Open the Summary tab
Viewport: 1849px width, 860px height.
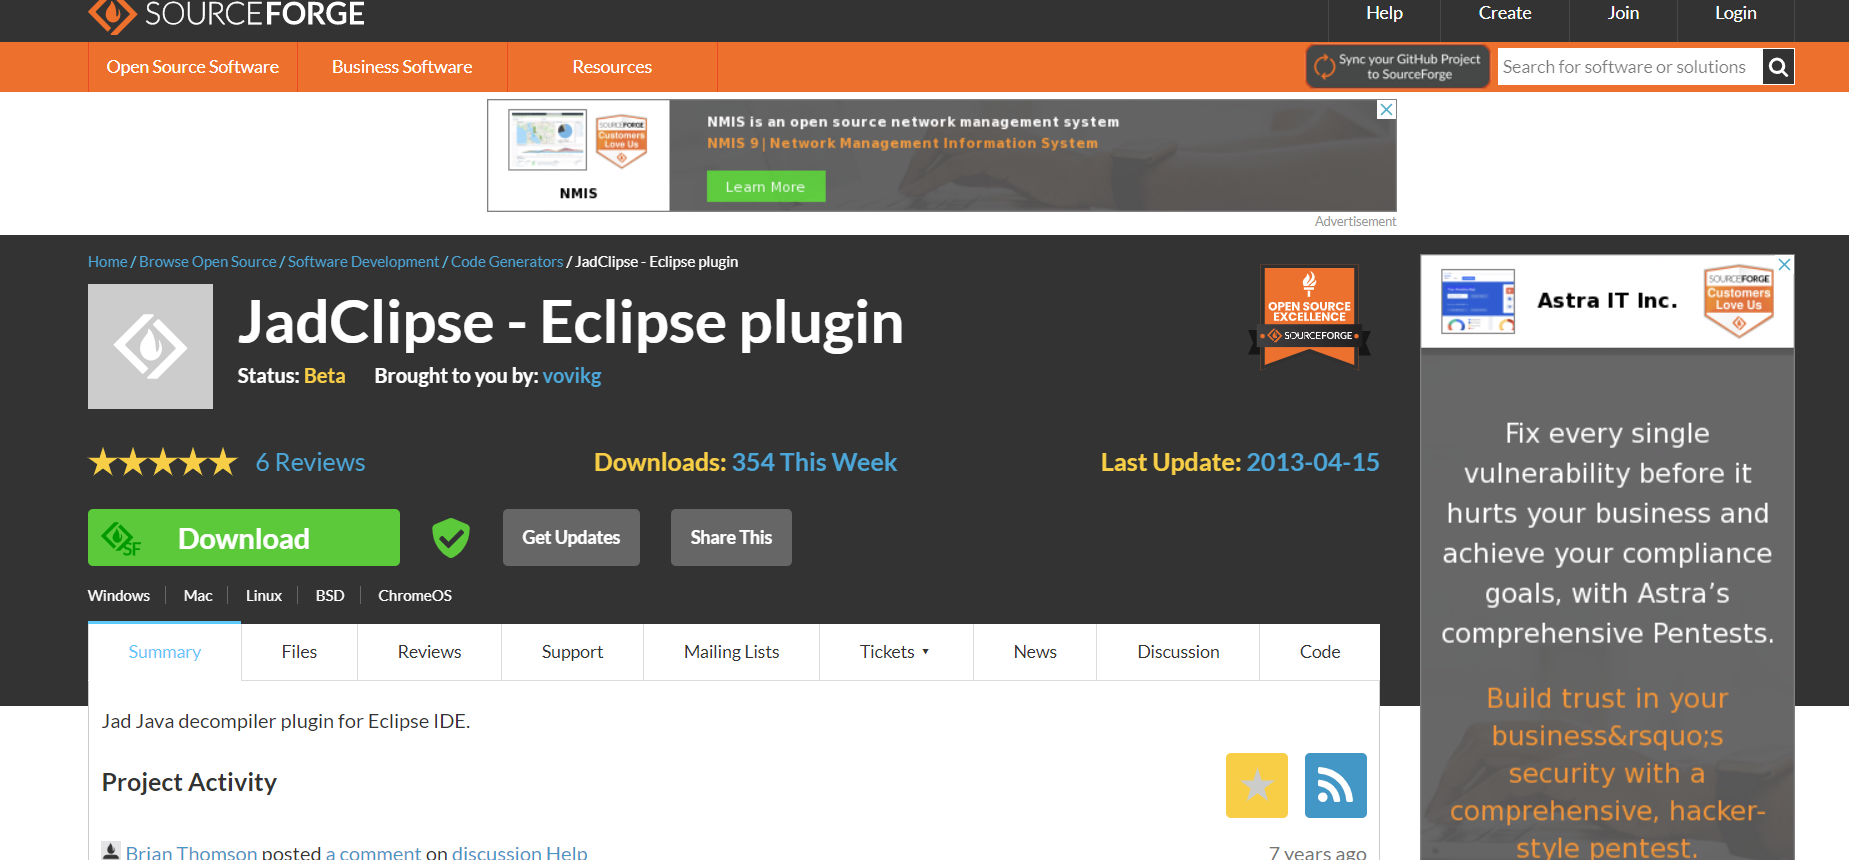click(x=165, y=652)
